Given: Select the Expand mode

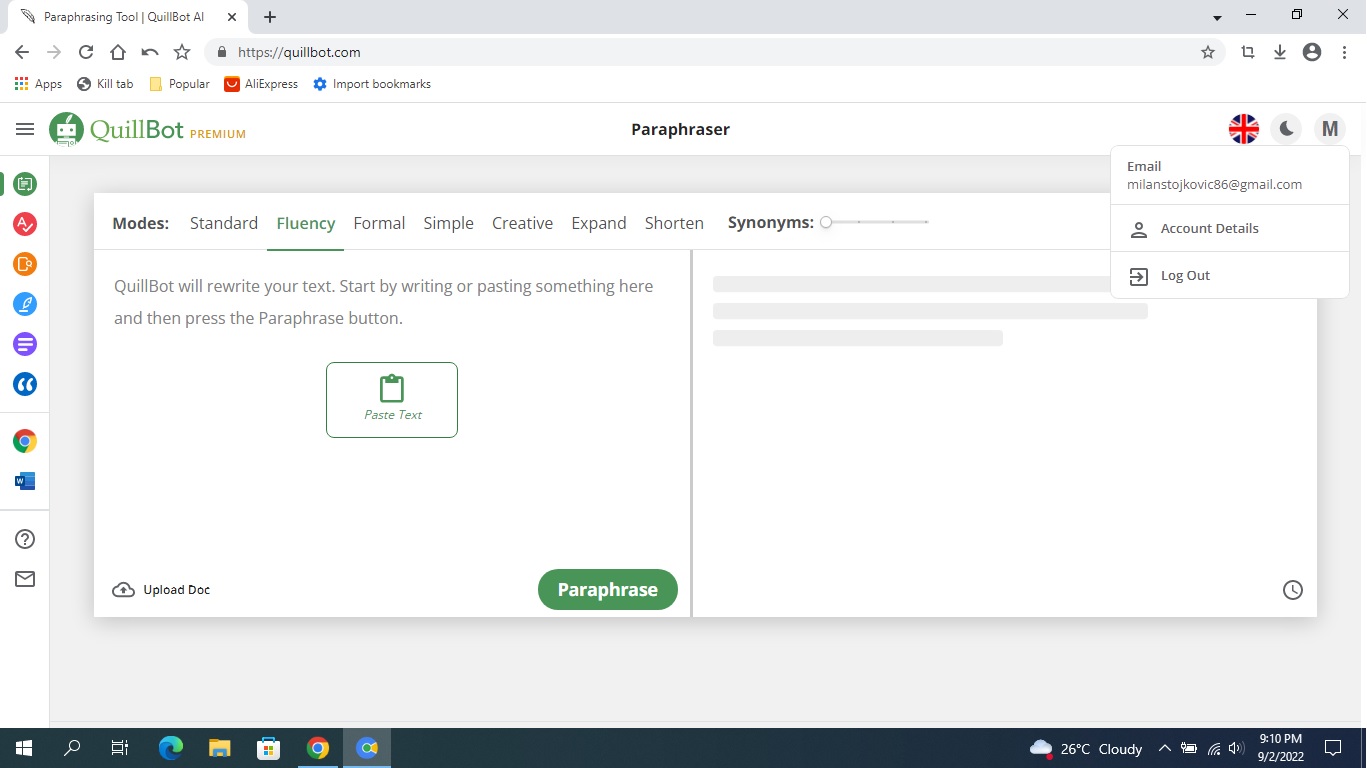Looking at the screenshot, I should pos(599,223).
